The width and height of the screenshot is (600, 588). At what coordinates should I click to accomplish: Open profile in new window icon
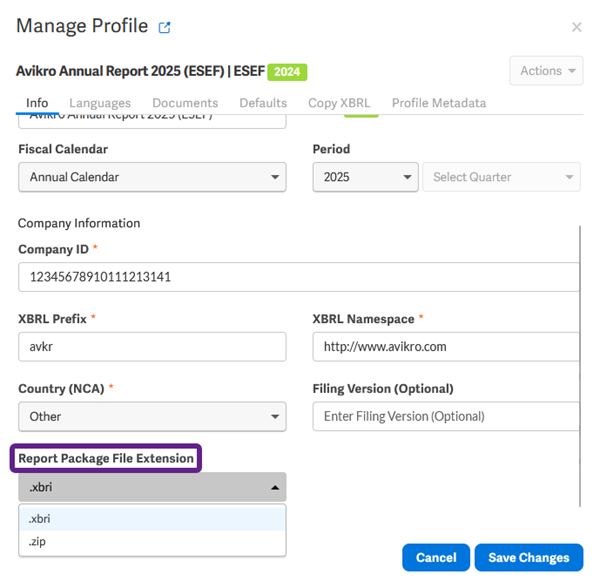point(165,28)
